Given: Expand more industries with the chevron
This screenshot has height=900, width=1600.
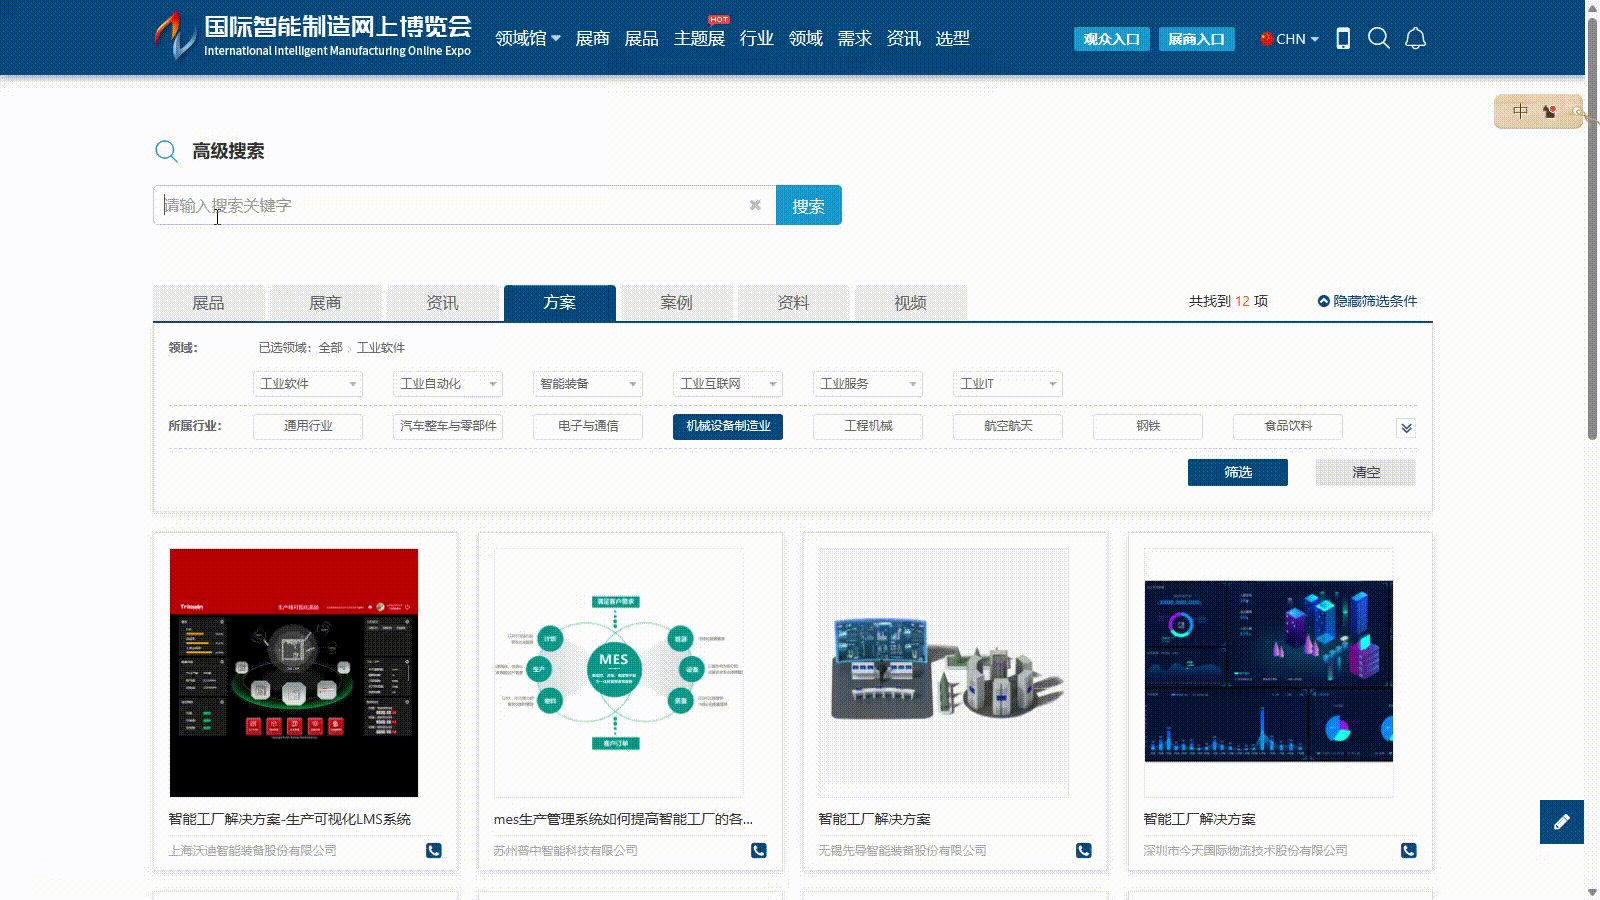Looking at the screenshot, I should (x=1406, y=428).
